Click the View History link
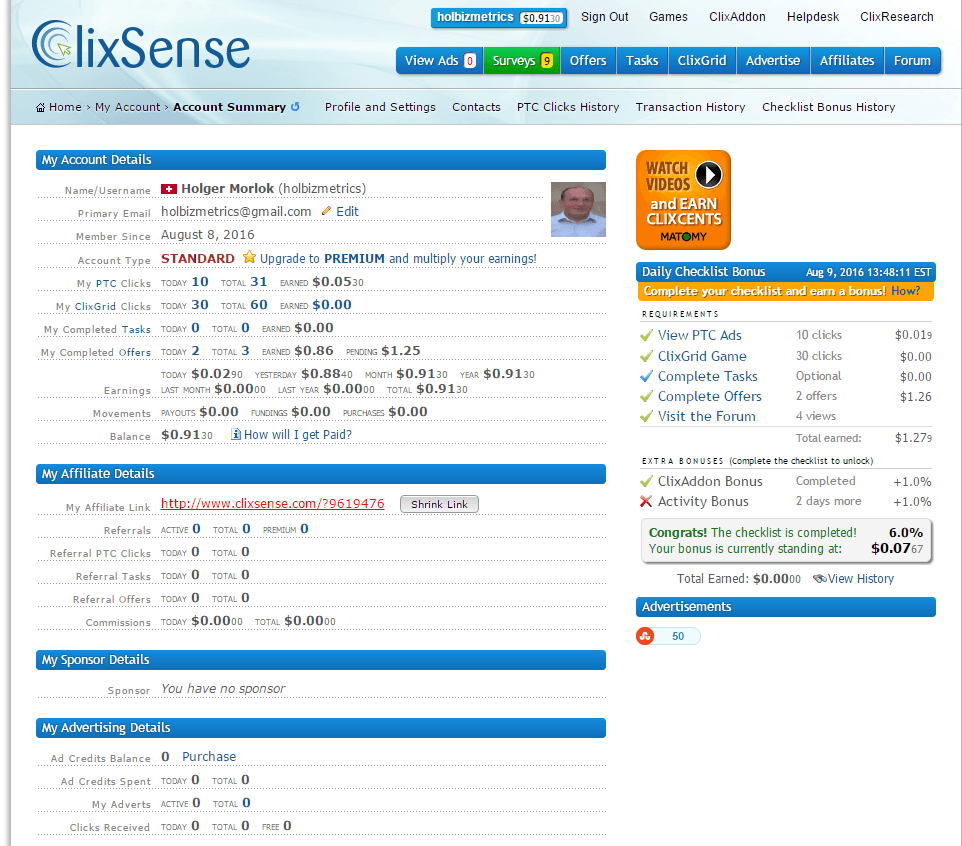The image size is (962, 846). (861, 579)
